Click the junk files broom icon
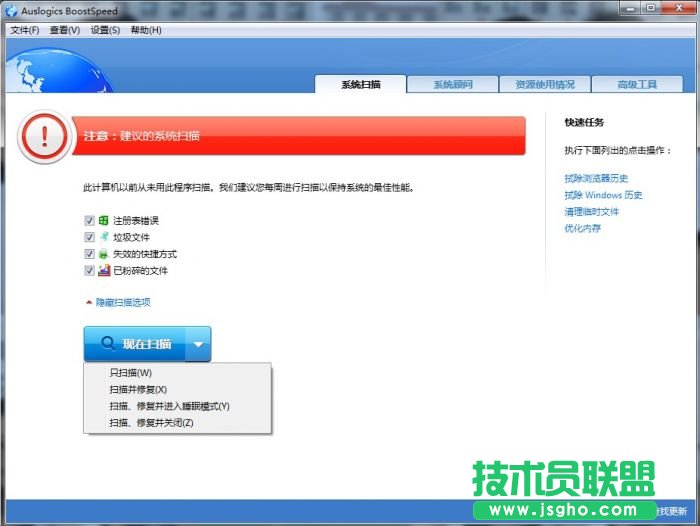Screen dimensions: 700x526 pyautogui.click(x=104, y=237)
